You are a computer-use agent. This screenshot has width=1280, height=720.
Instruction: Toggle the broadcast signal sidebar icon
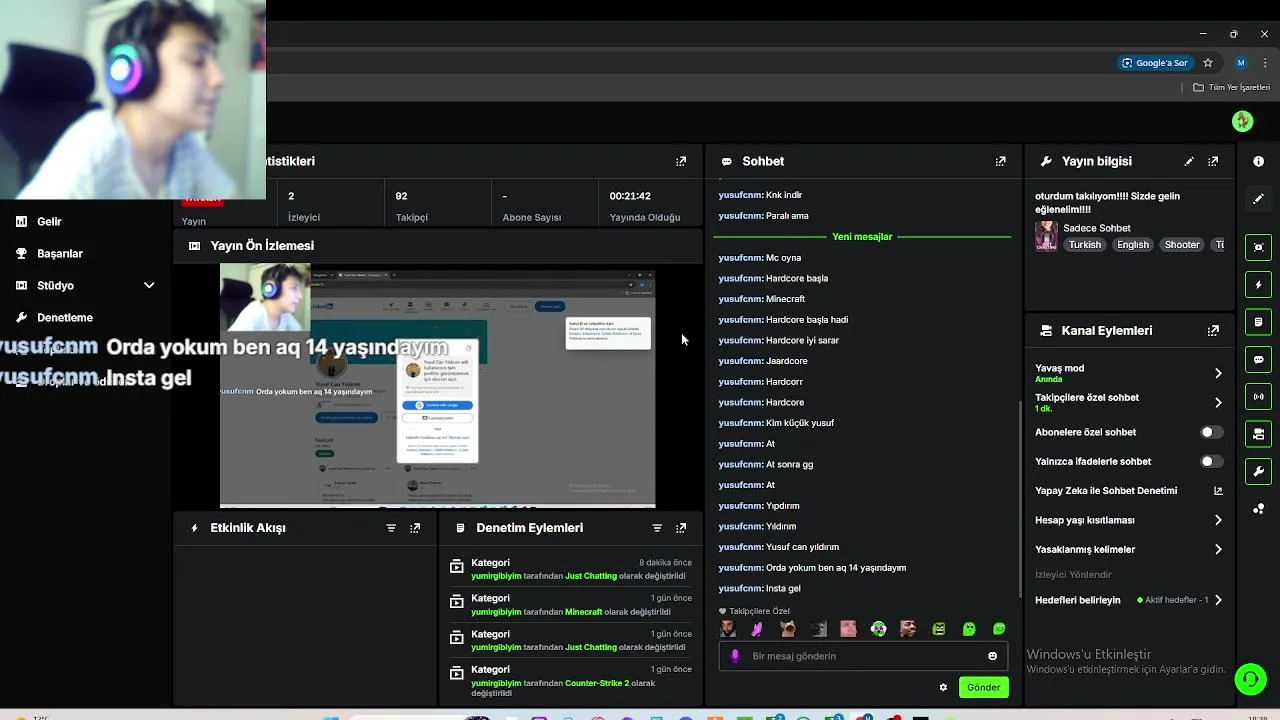[1258, 397]
